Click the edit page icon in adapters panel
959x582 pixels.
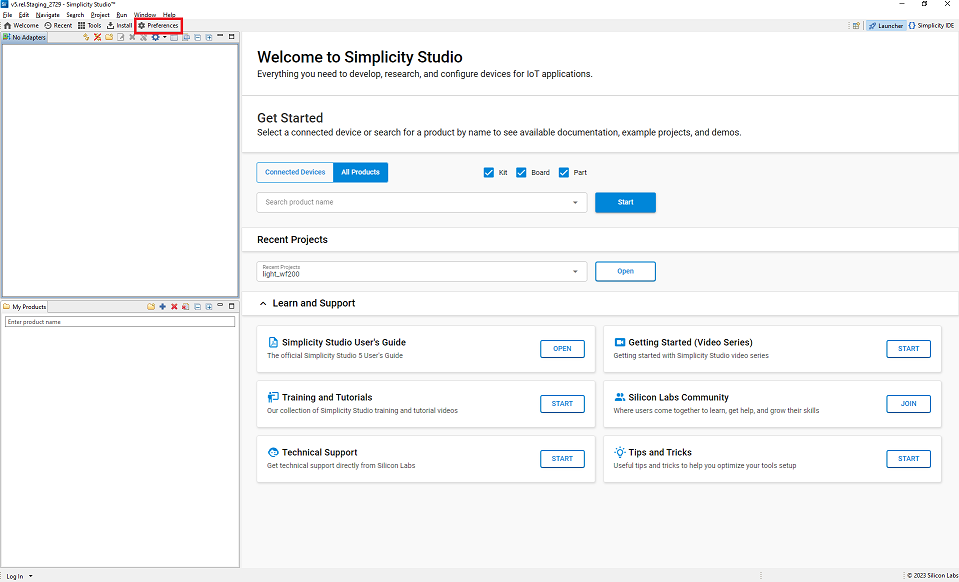[120, 37]
